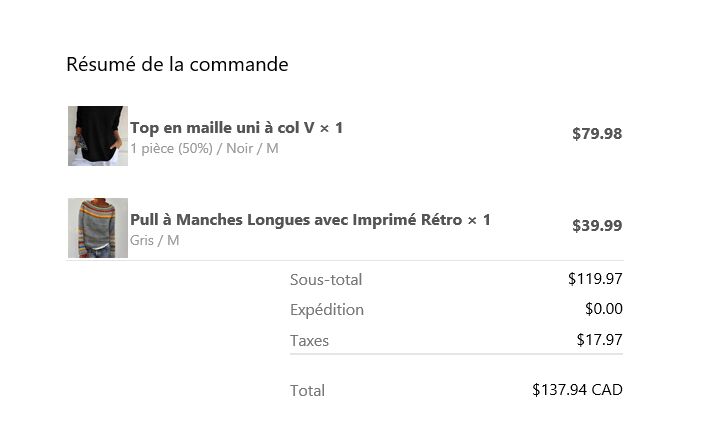Click the '× 1' quantity of the retro sweater
This screenshot has width=721, height=430.
point(479,219)
